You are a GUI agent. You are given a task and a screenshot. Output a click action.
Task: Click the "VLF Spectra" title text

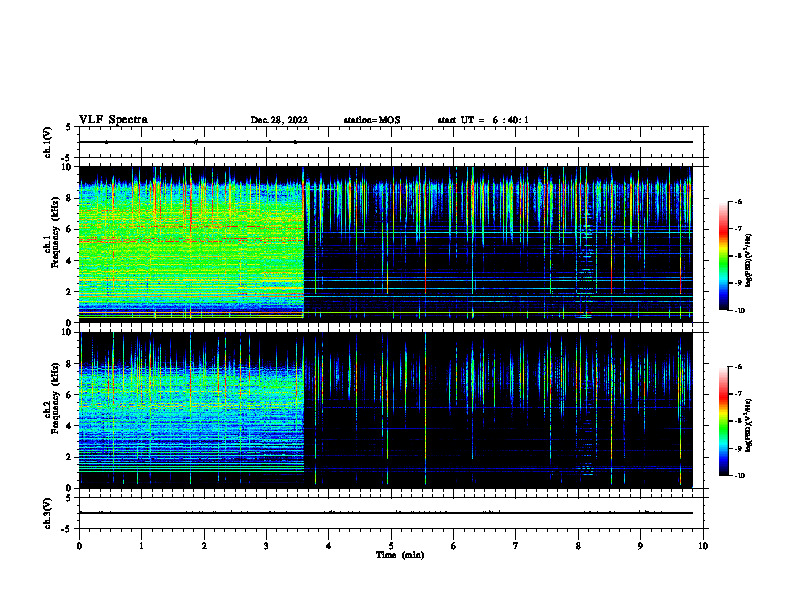[x=113, y=120]
